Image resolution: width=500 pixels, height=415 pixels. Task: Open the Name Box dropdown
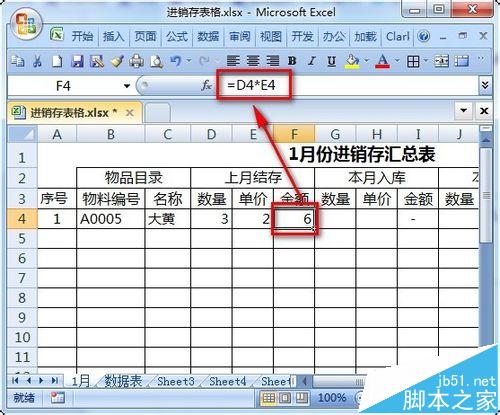[127, 86]
